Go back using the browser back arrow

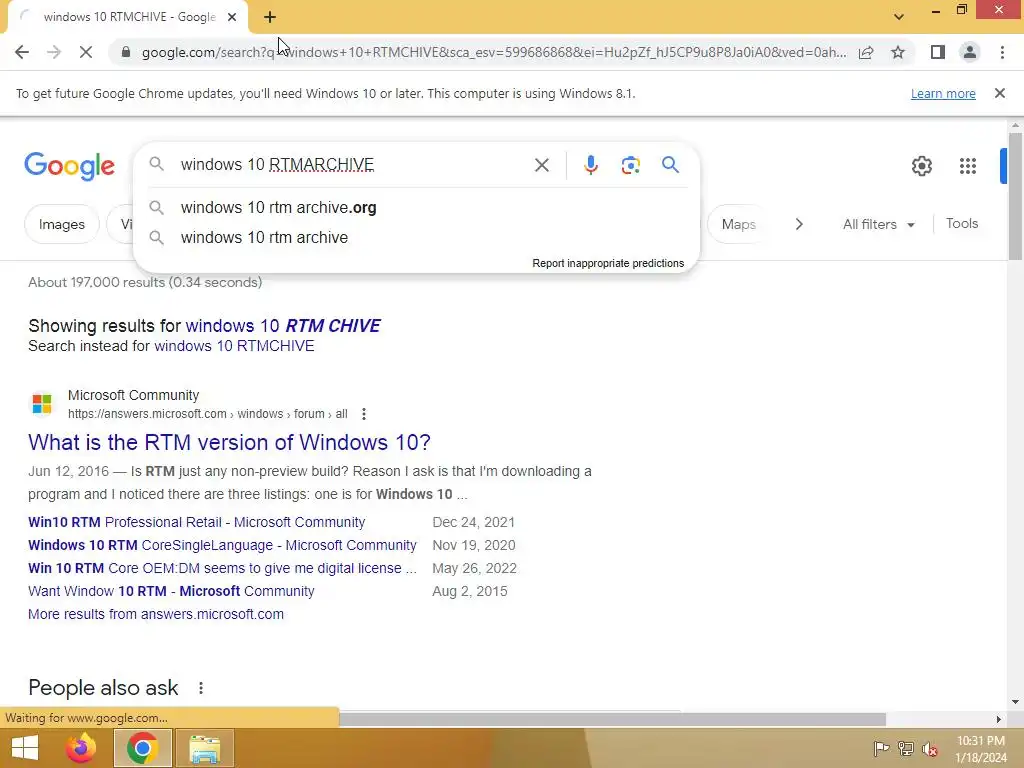[22, 52]
